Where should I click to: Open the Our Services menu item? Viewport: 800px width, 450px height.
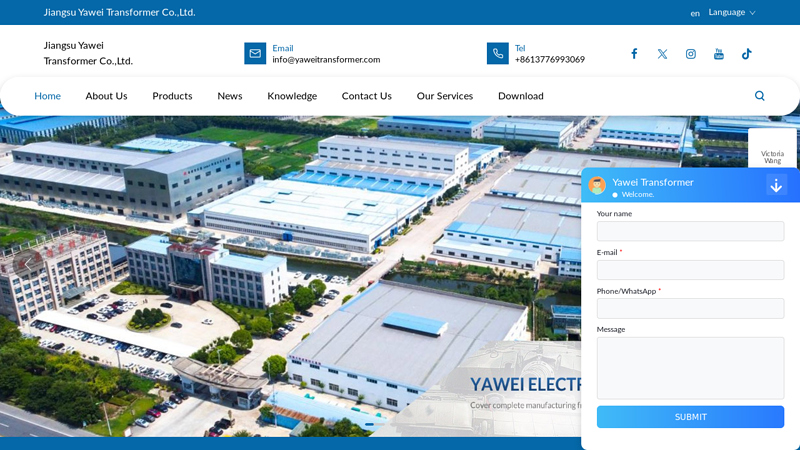(x=444, y=96)
